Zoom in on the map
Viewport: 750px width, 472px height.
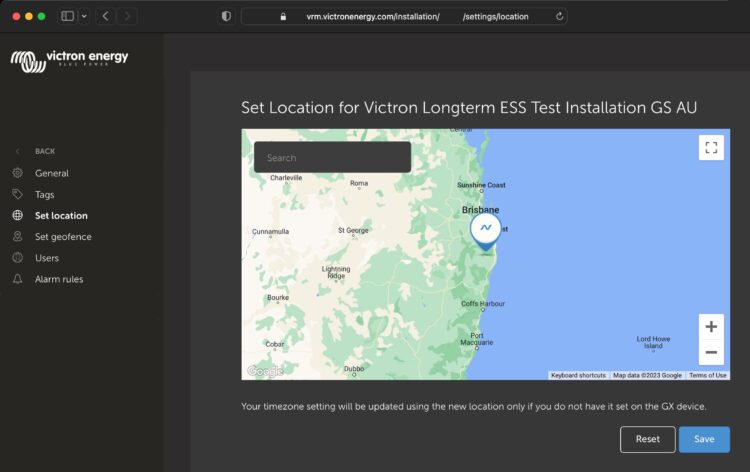711,327
